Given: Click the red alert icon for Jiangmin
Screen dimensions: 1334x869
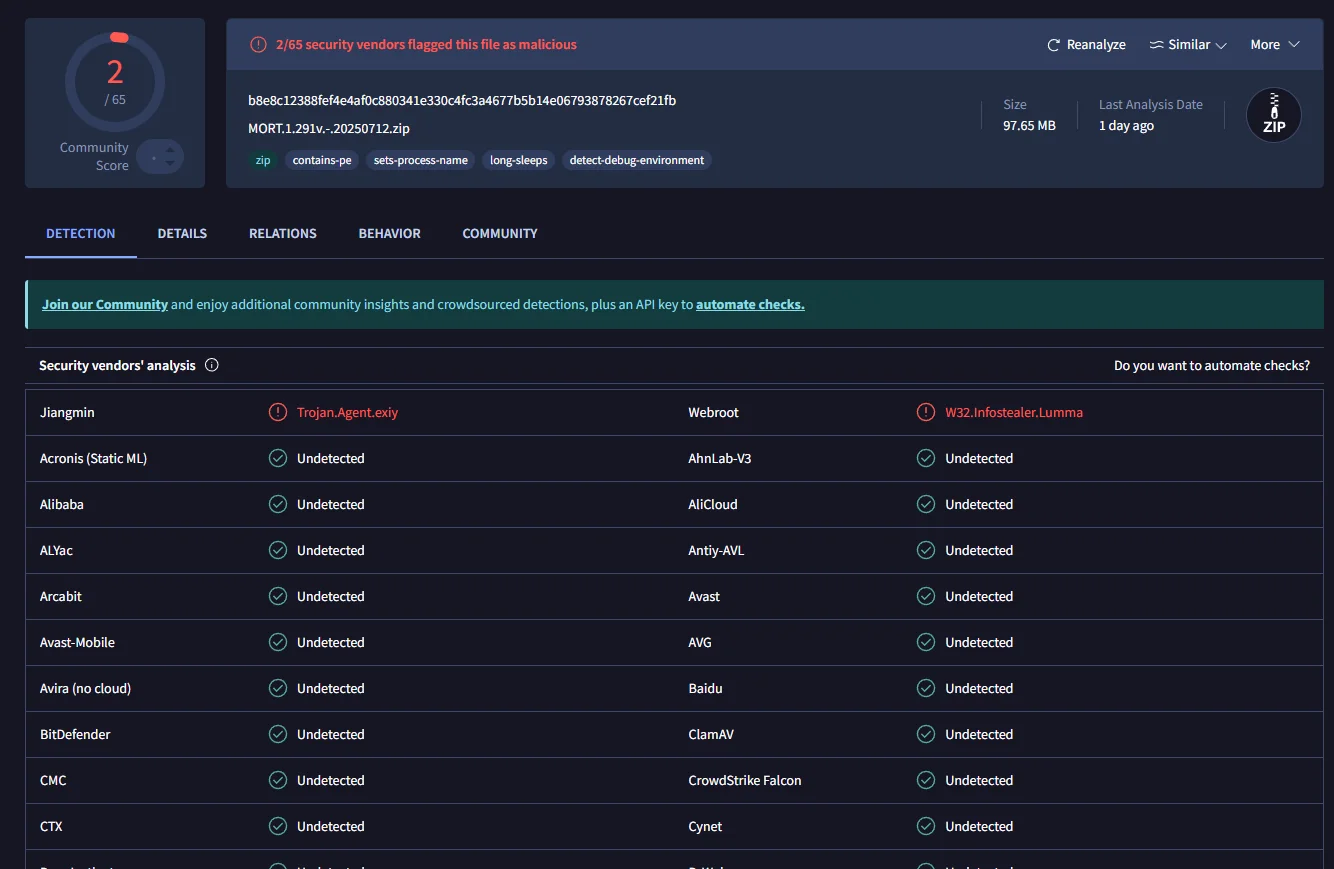Looking at the screenshot, I should pyautogui.click(x=278, y=412).
